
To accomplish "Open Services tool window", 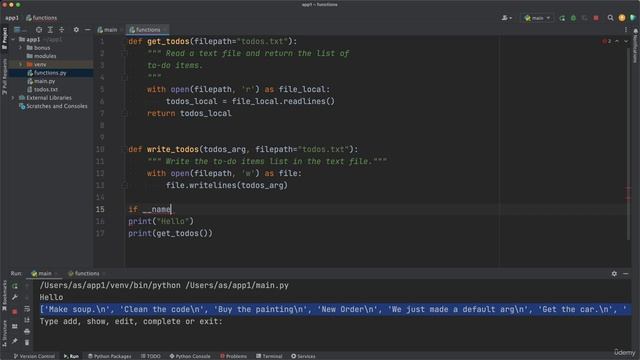I will click(x=303, y=356).
